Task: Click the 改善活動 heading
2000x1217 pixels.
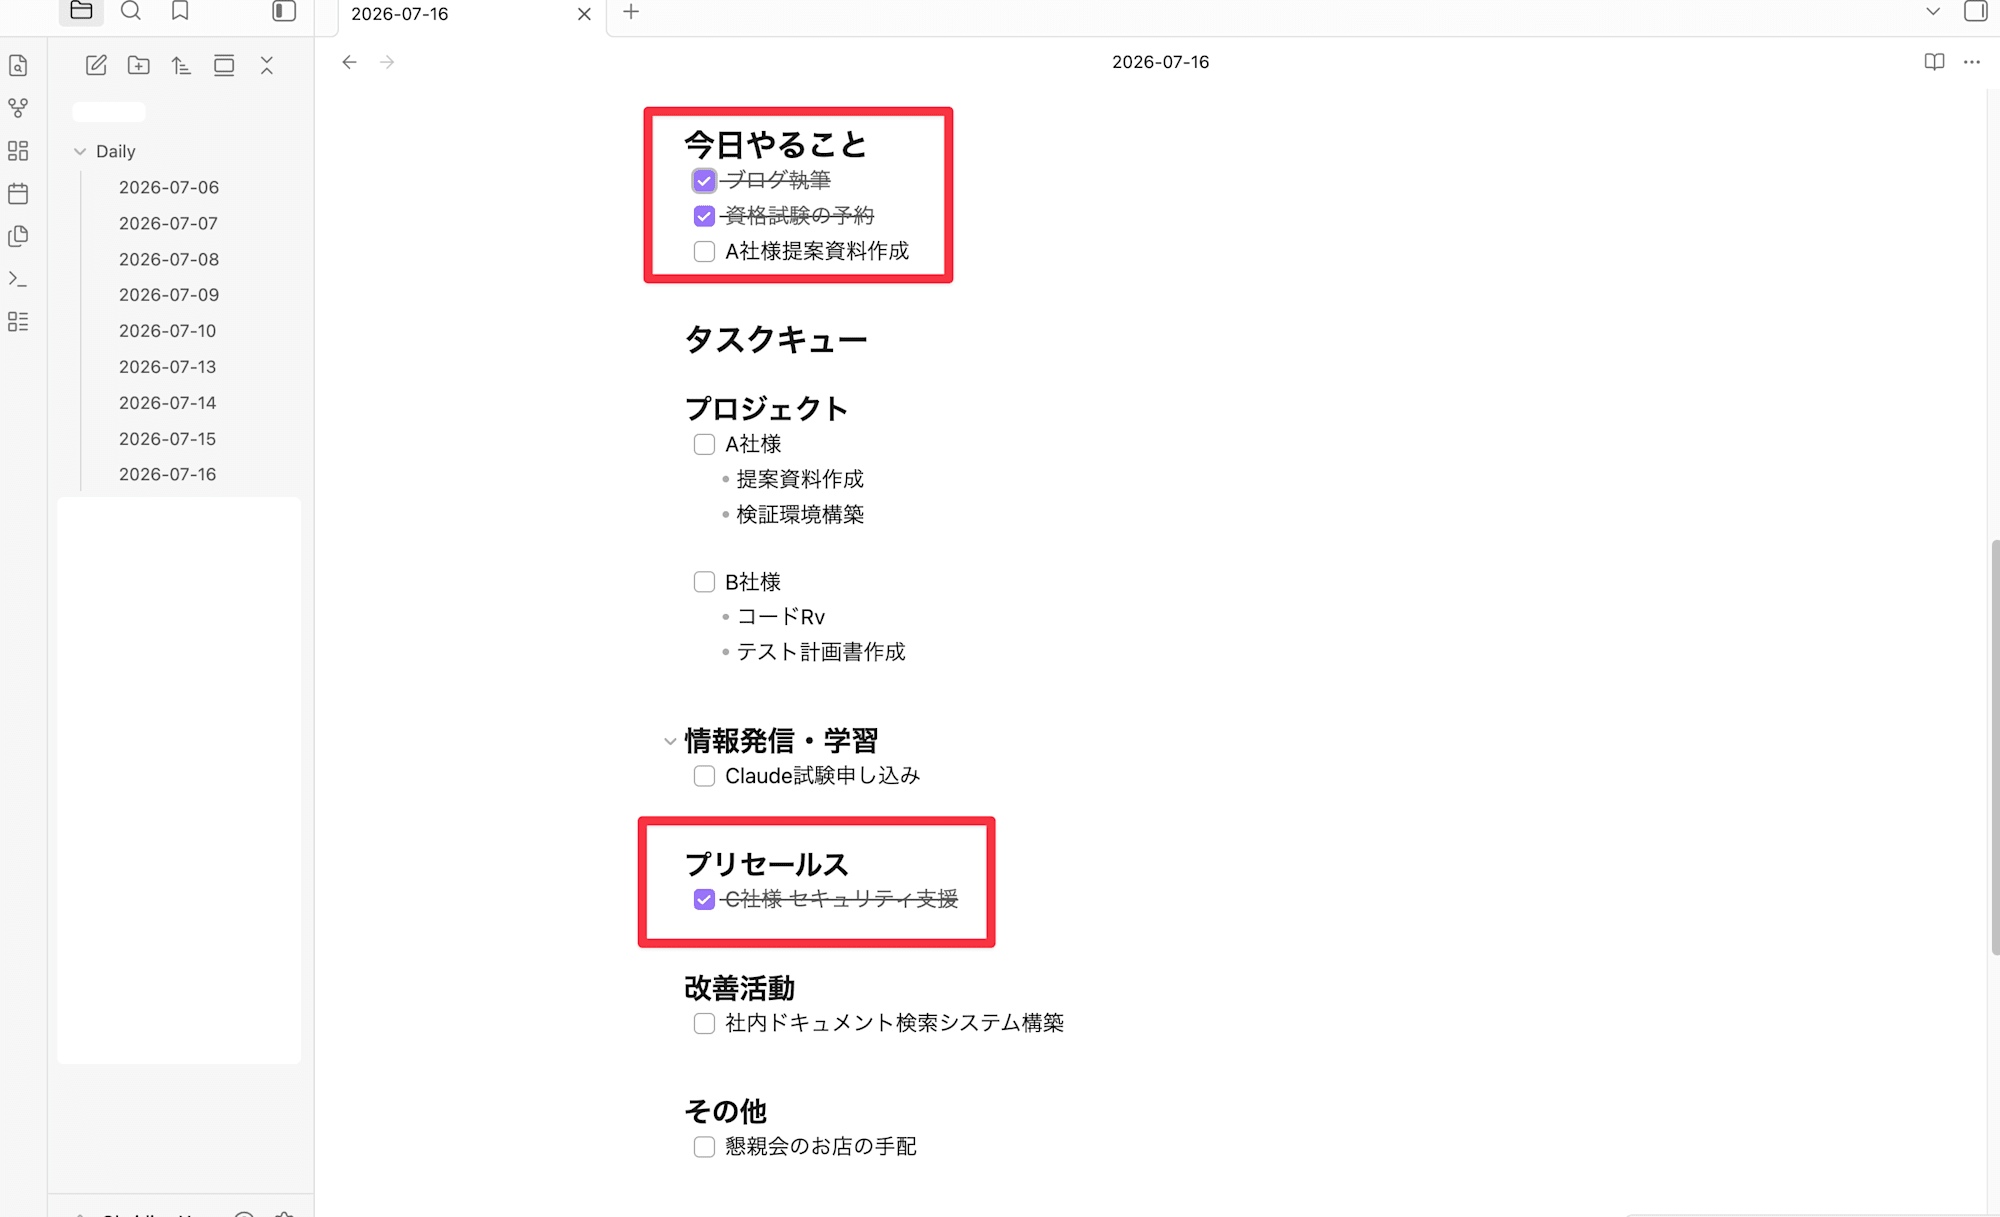Action: pyautogui.click(x=739, y=989)
